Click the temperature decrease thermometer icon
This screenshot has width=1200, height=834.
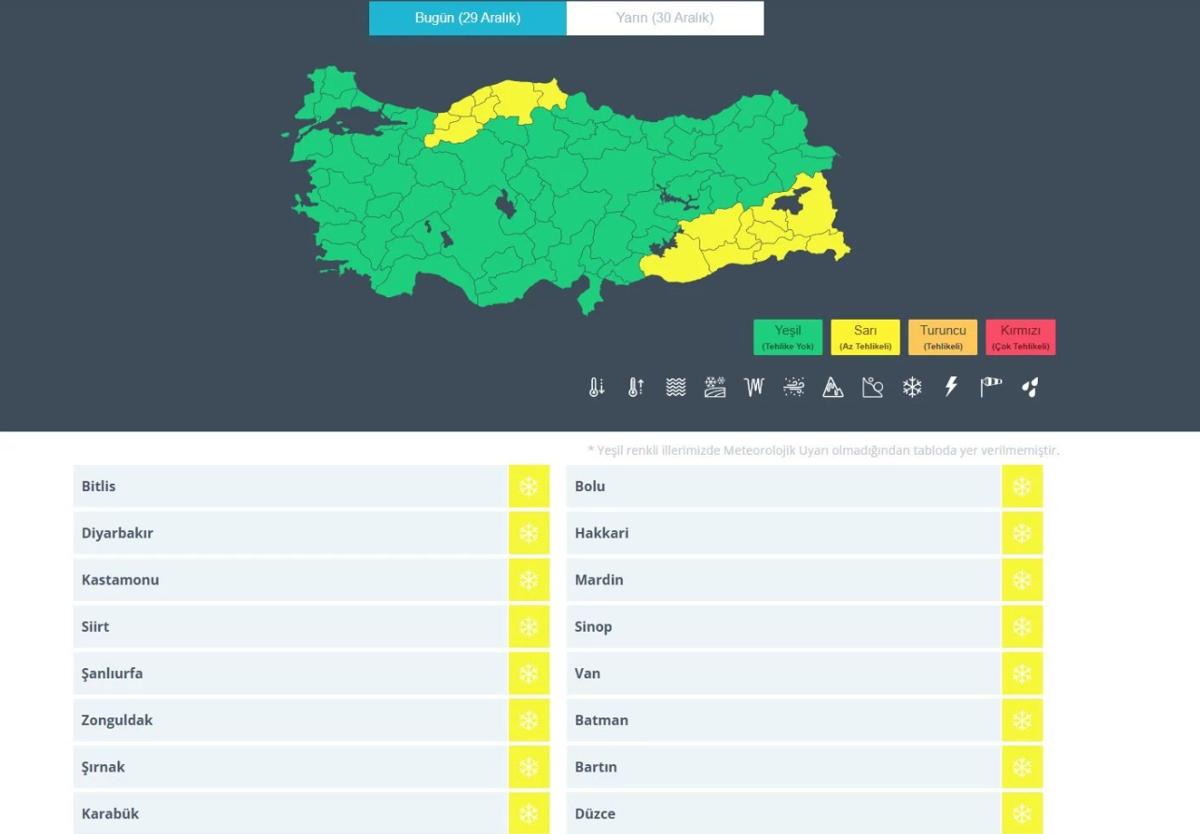tap(597, 387)
